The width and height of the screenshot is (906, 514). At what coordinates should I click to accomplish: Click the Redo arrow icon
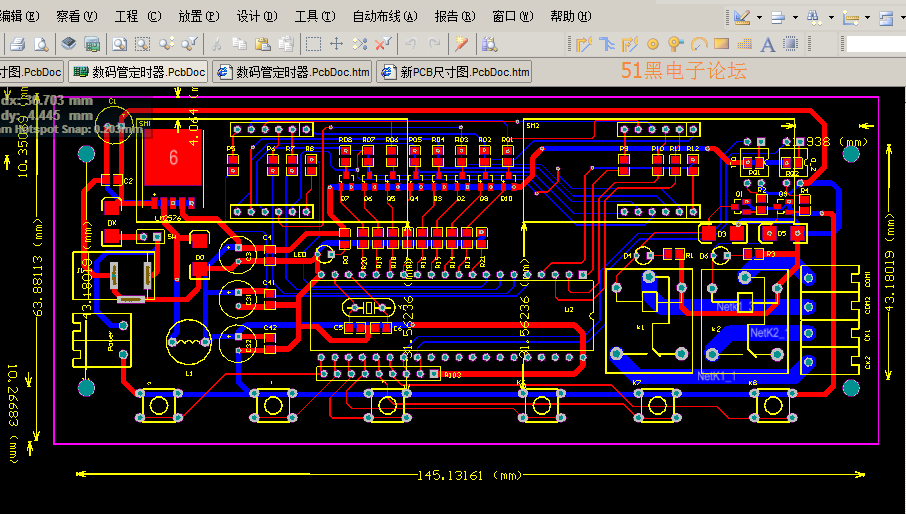point(435,44)
